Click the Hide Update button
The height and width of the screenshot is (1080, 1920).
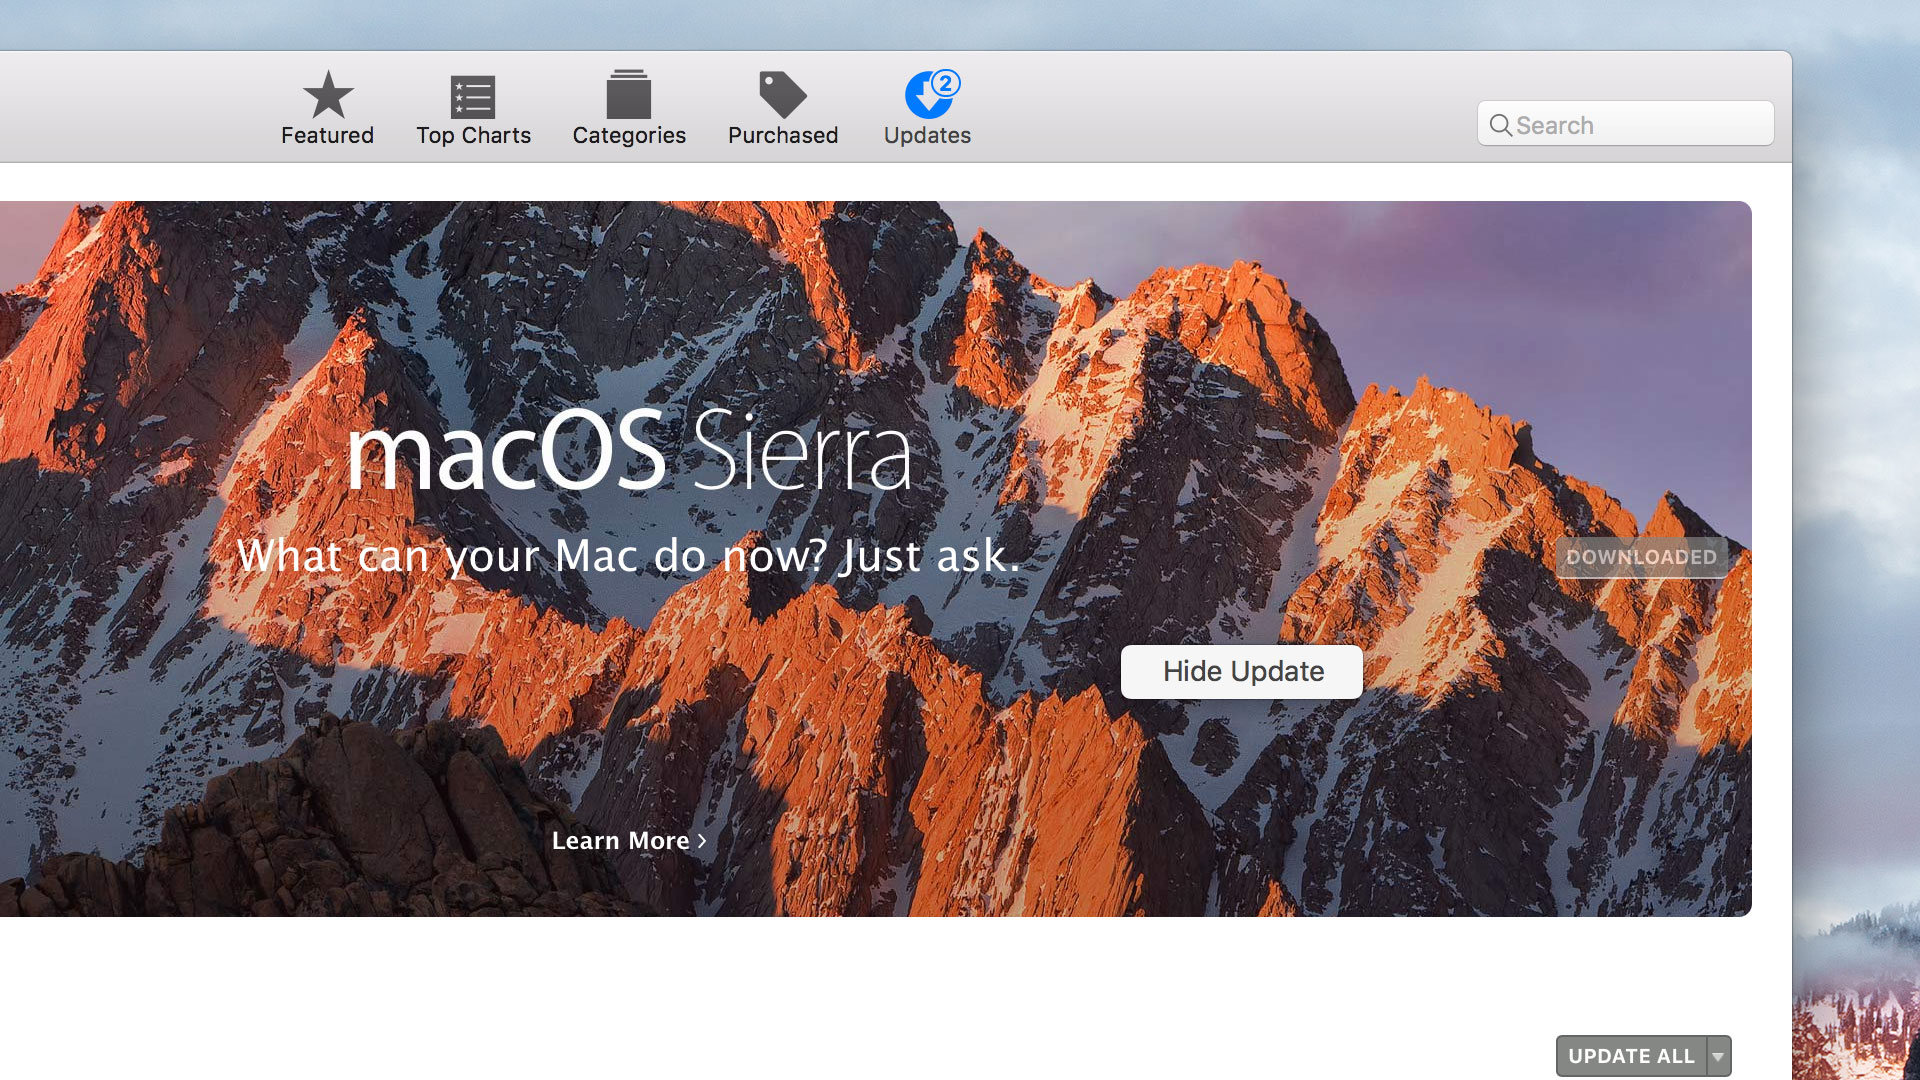coord(1241,671)
